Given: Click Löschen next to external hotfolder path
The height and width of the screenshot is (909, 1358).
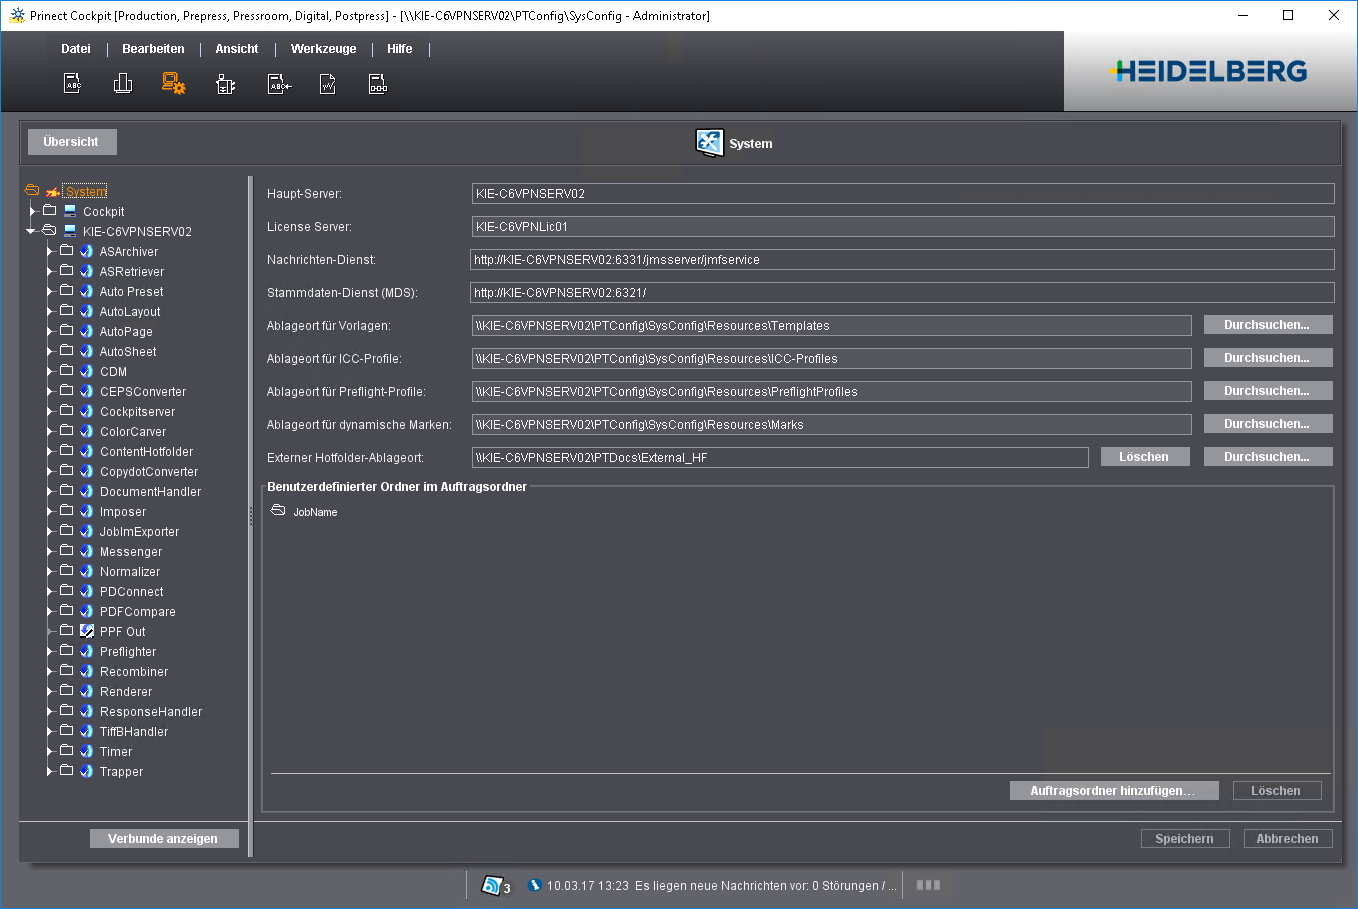Looking at the screenshot, I should pos(1145,457).
